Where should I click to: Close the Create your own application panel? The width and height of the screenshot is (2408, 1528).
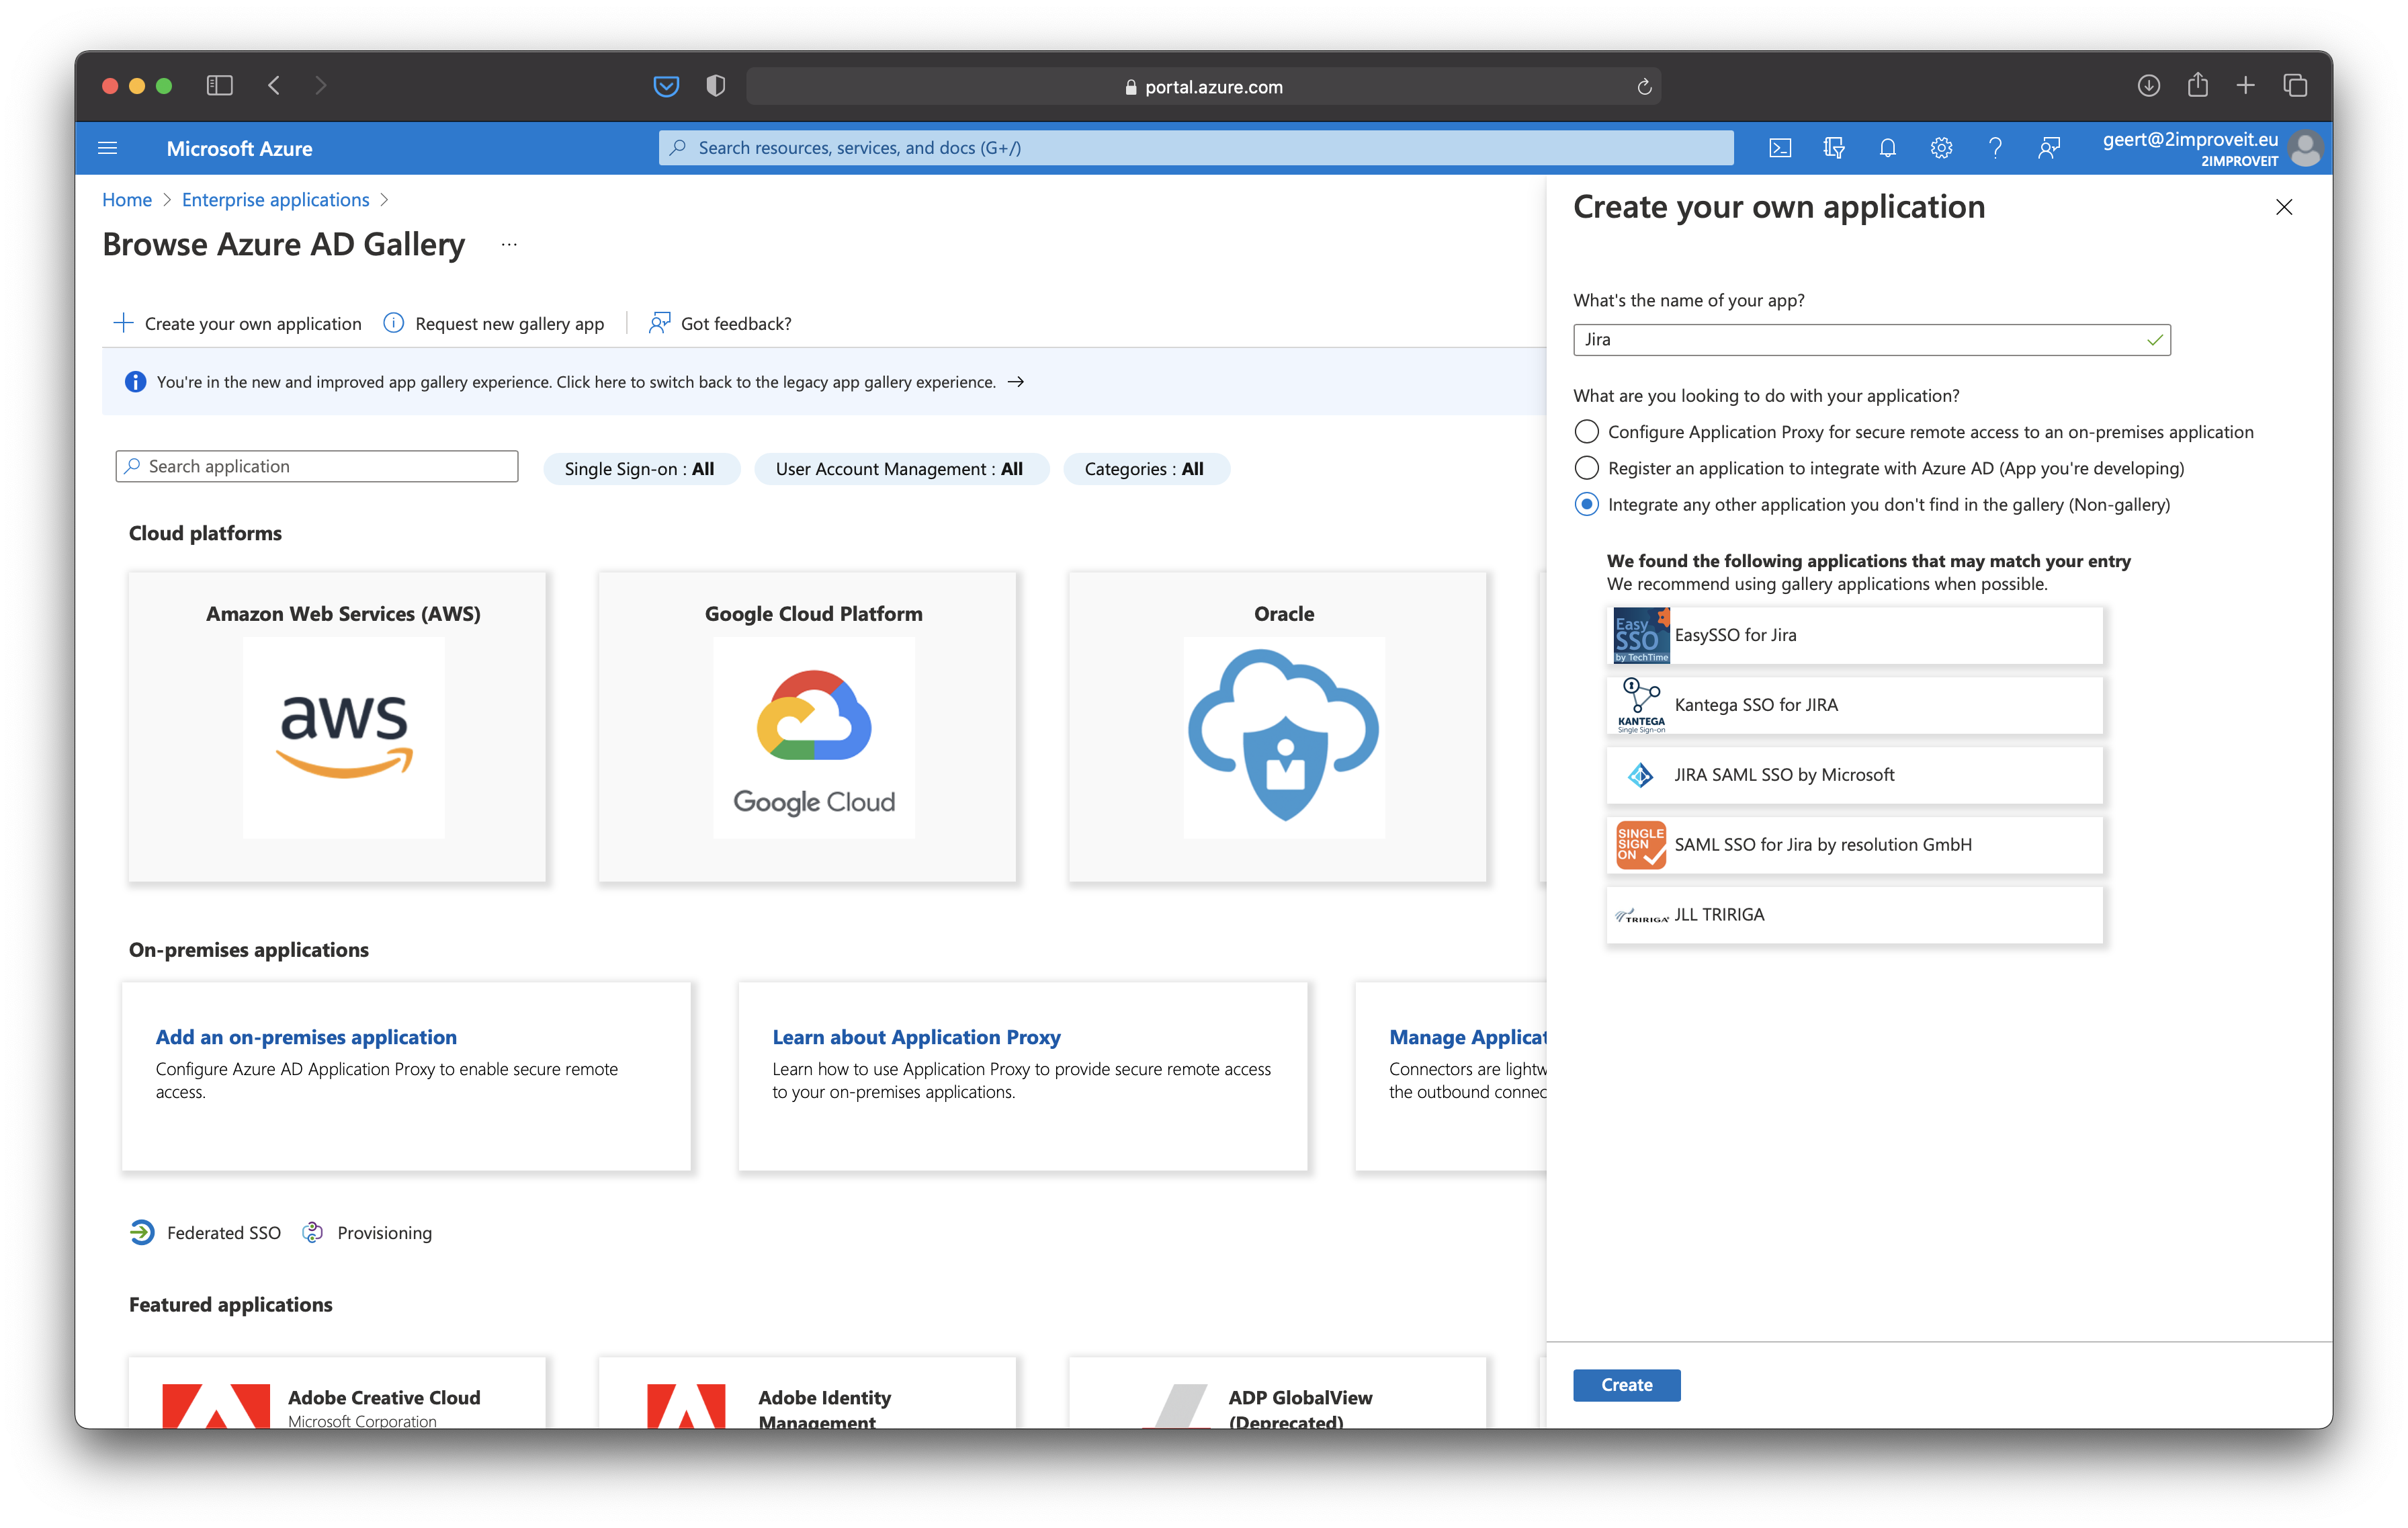2284,207
